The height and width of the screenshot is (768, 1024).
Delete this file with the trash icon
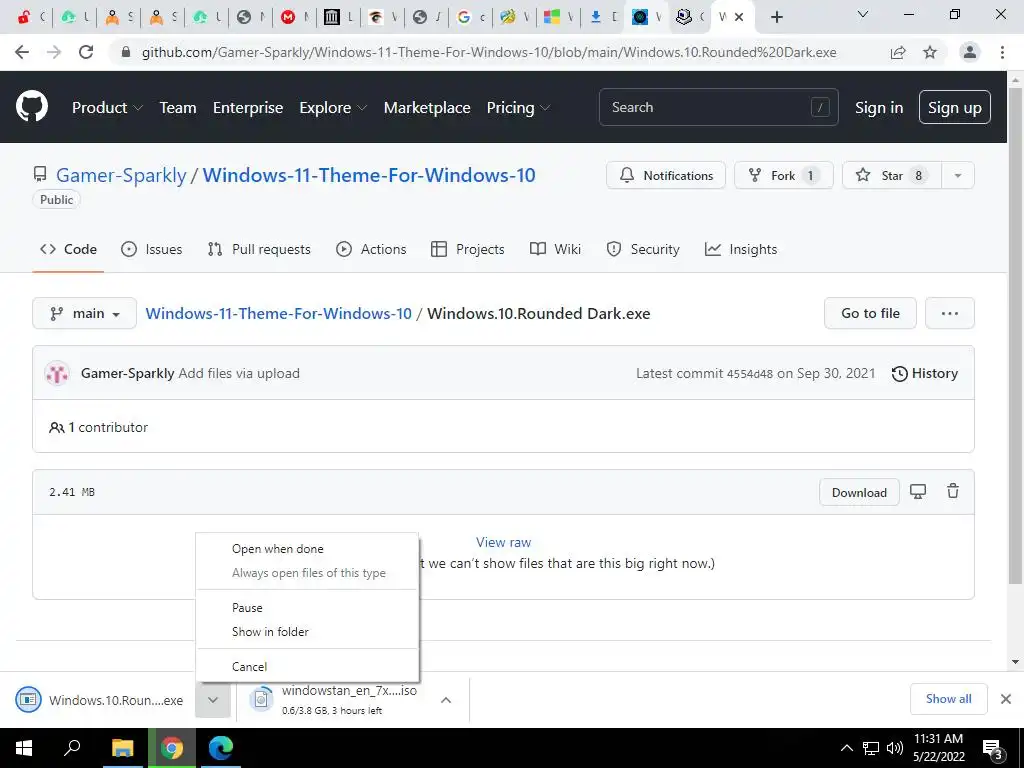click(953, 491)
